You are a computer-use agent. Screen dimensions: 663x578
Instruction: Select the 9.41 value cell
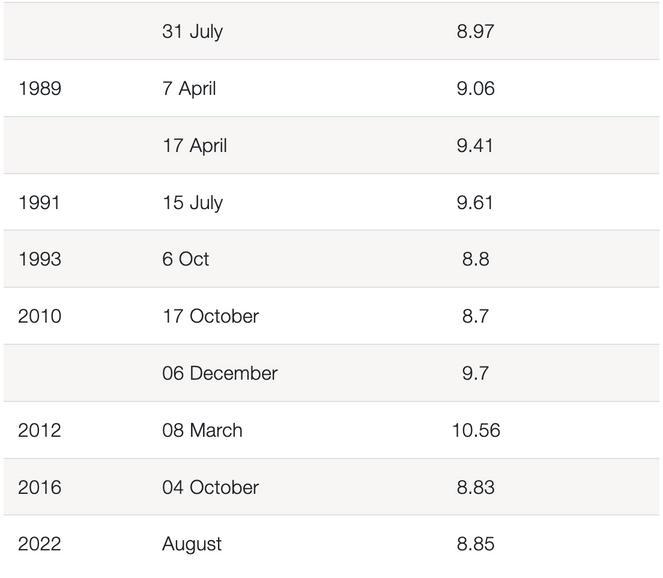pos(475,145)
